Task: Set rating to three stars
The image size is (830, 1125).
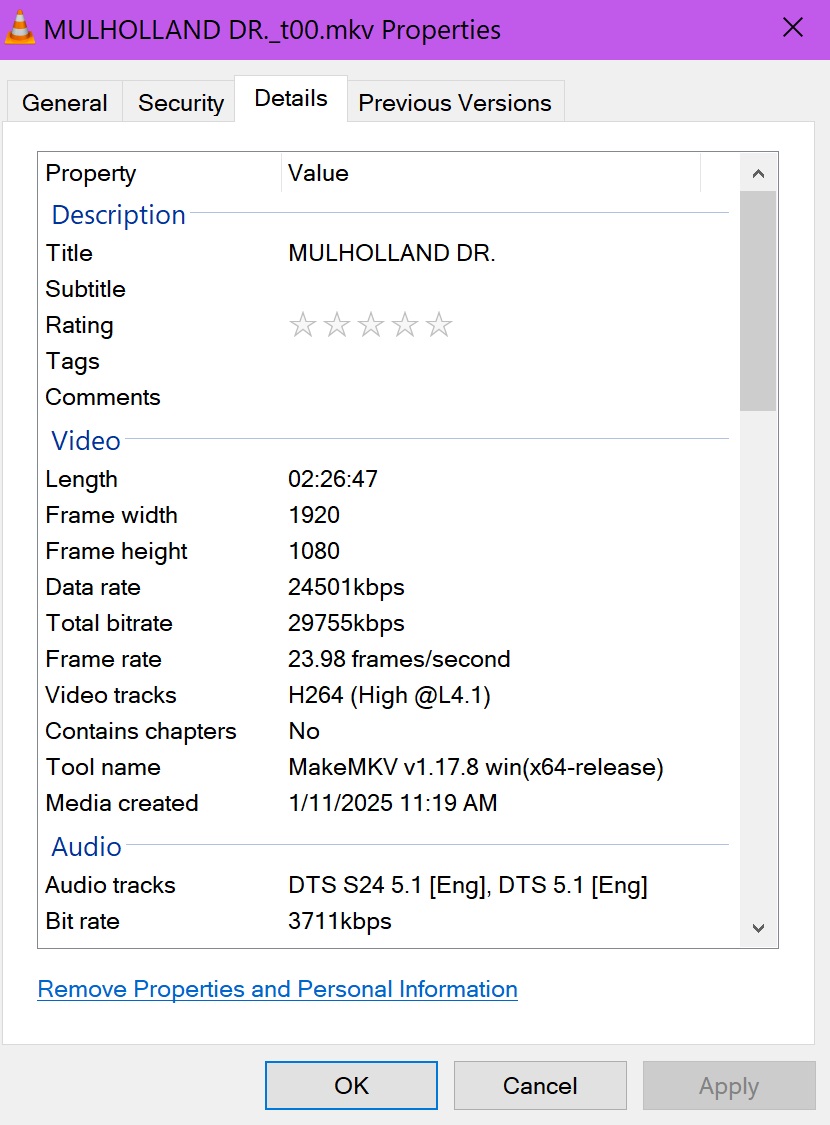Action: [371, 325]
